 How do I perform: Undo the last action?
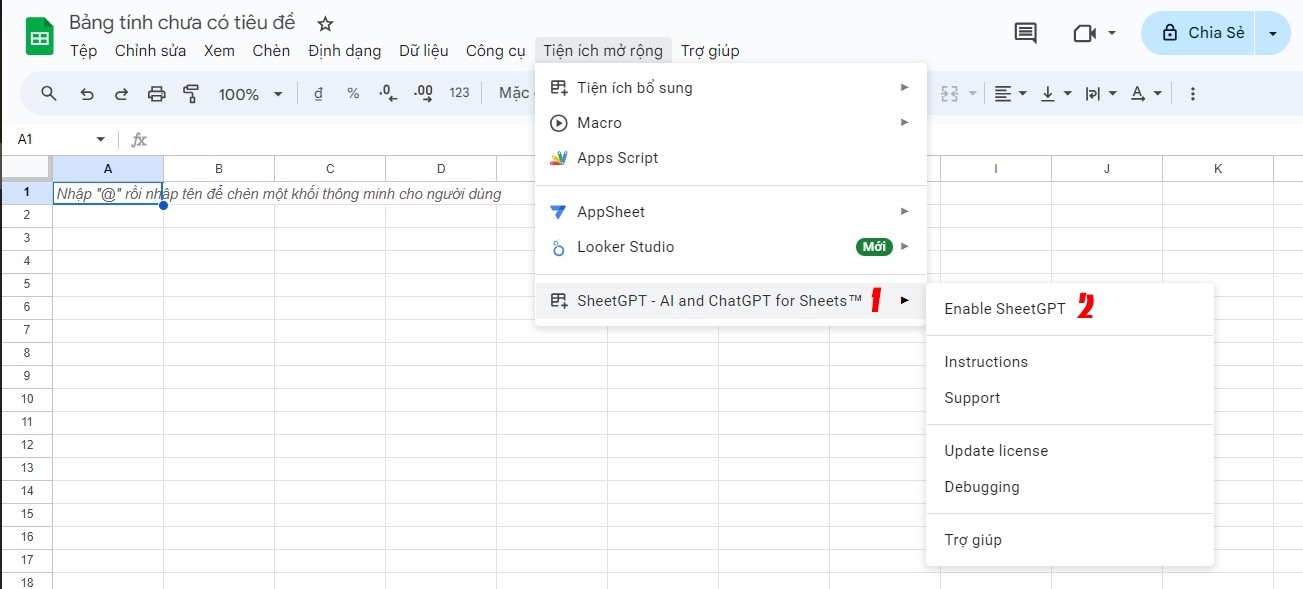click(87, 93)
